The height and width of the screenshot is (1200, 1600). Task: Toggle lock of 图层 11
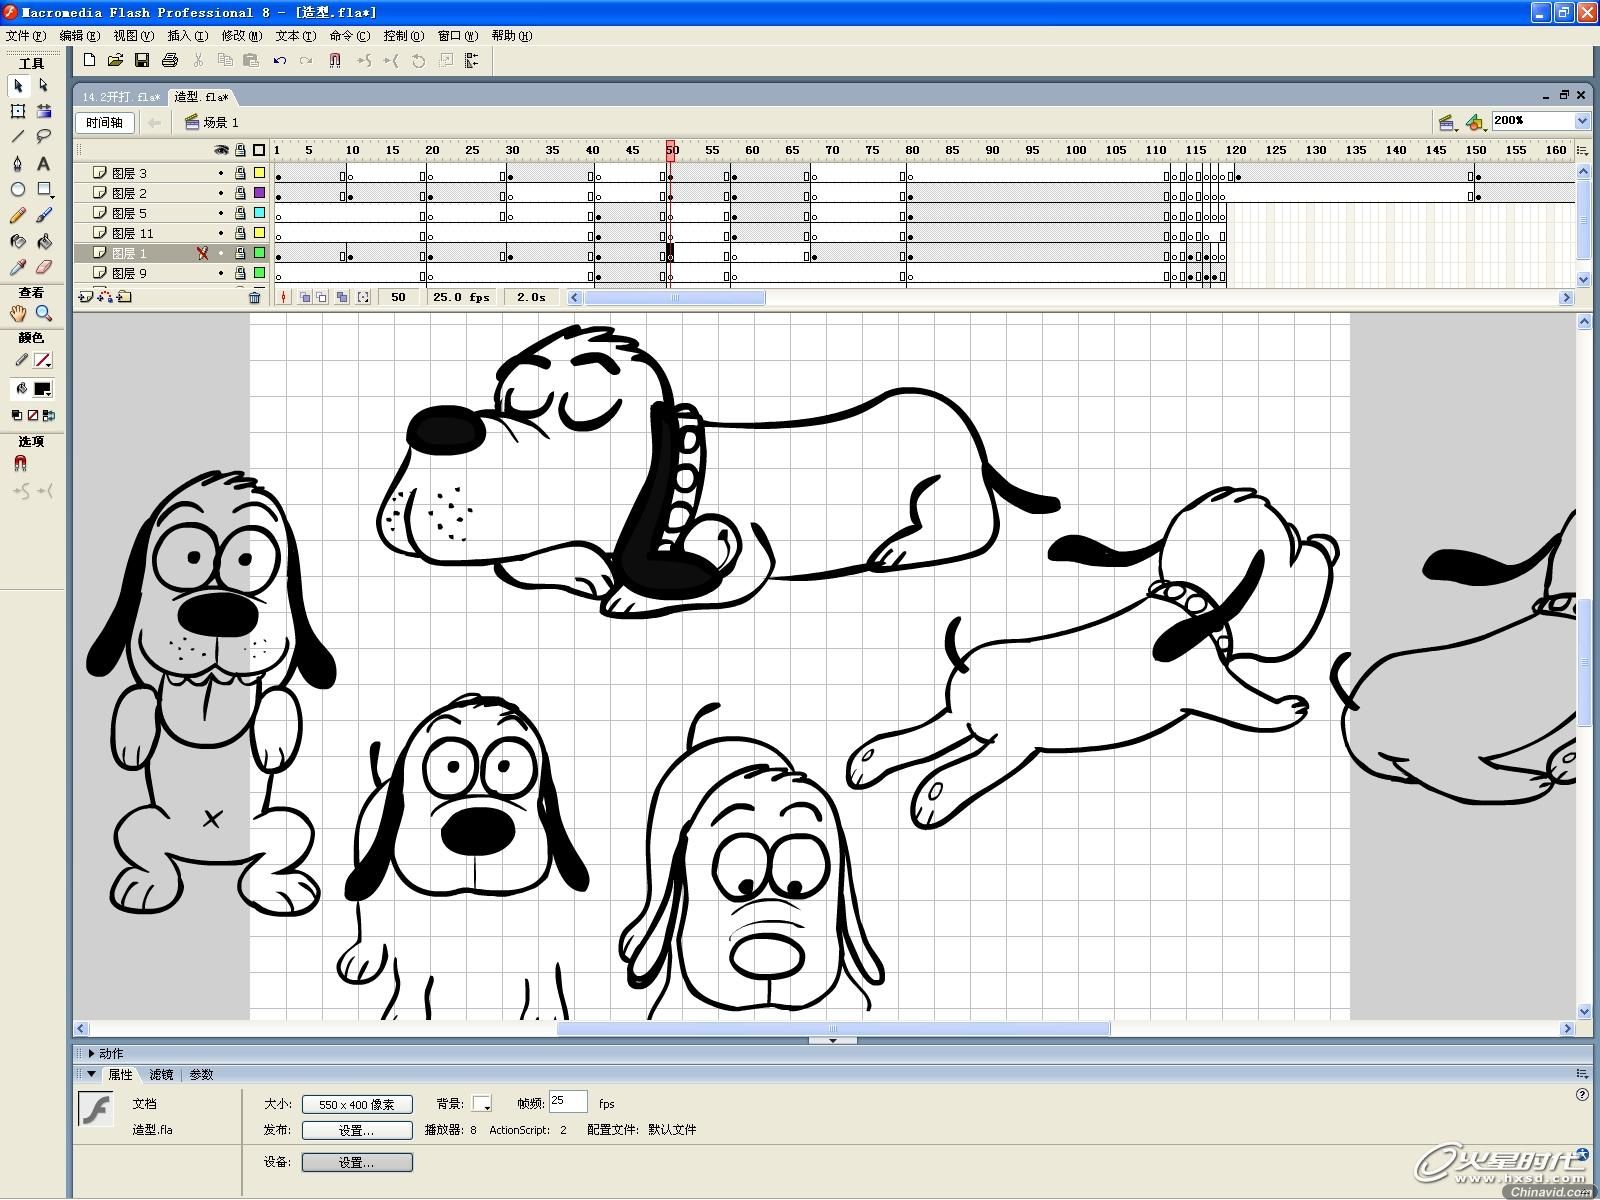[240, 233]
